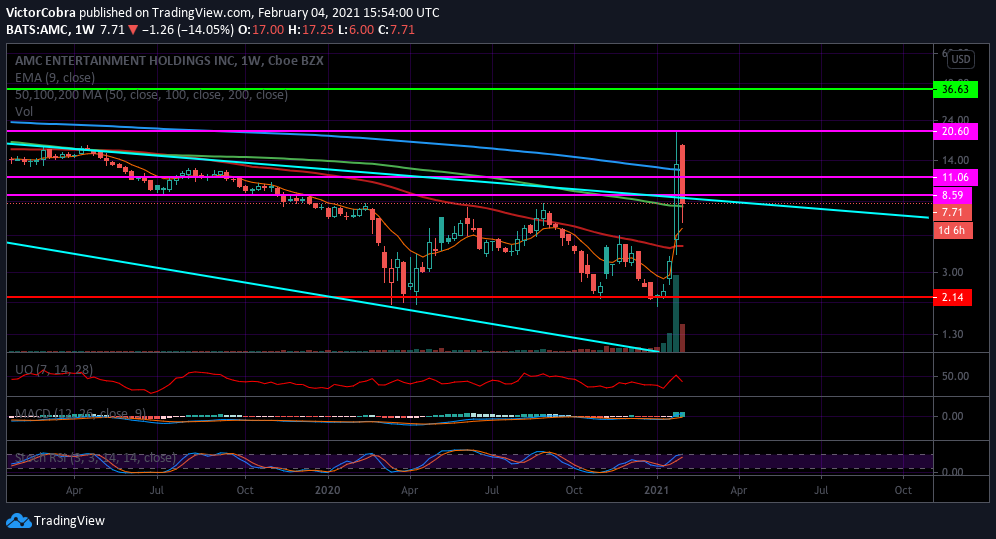The width and height of the screenshot is (996, 539).
Task: Click the 3.00 price axis tick
Action: (x=952, y=272)
